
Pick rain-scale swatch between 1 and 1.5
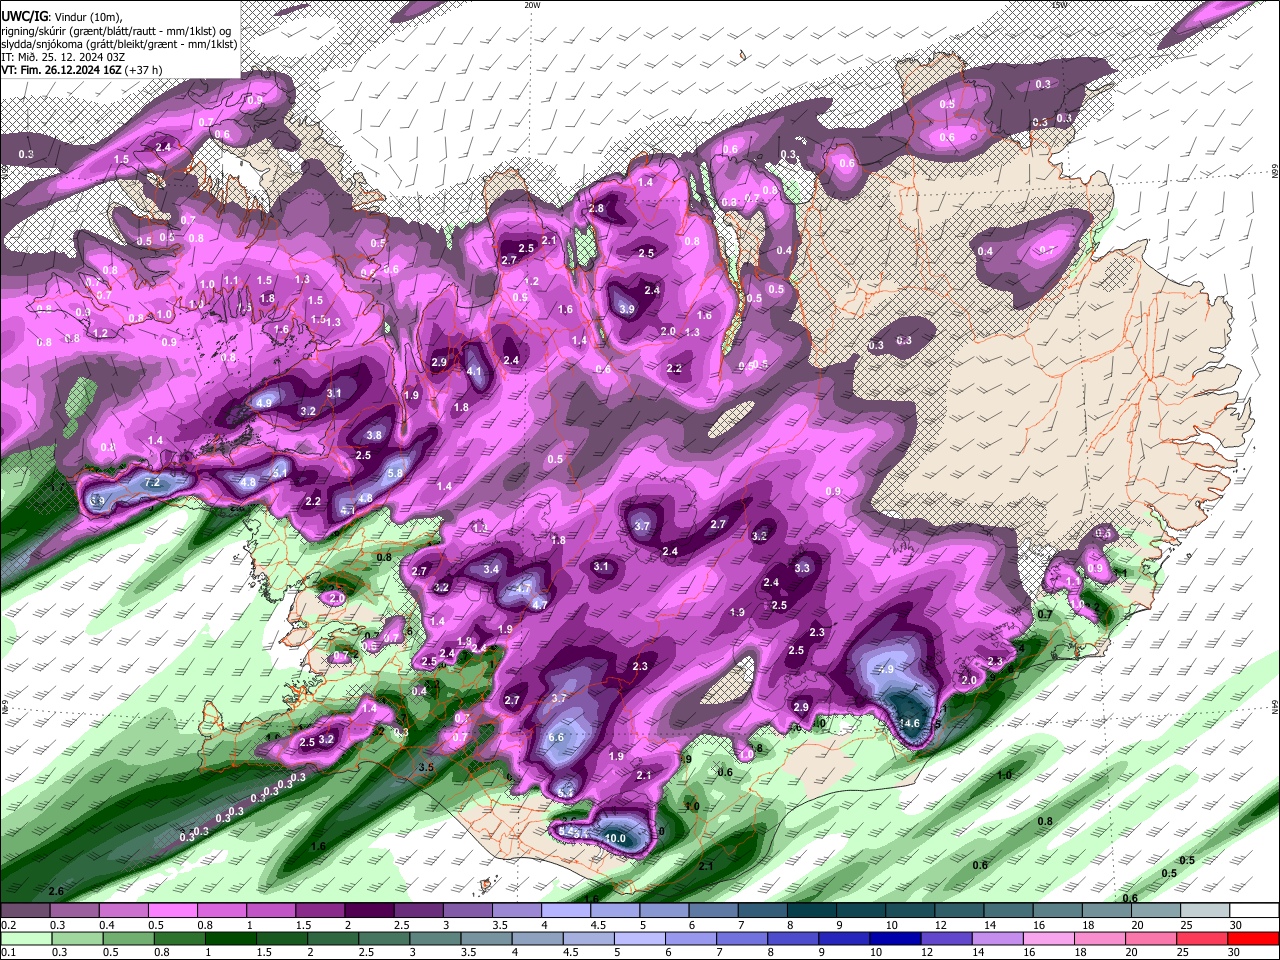pos(231,938)
